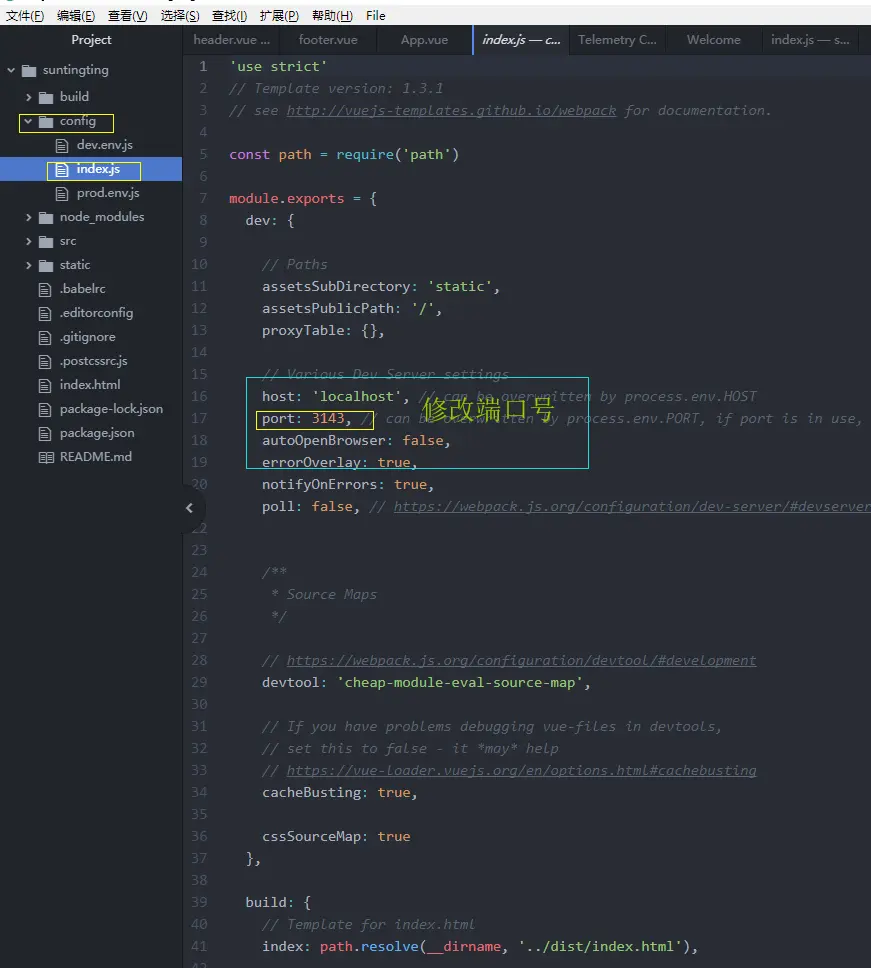Image resolution: width=871 pixels, height=968 pixels.
Task: Open the 扩展(P) menu
Action: tap(280, 16)
